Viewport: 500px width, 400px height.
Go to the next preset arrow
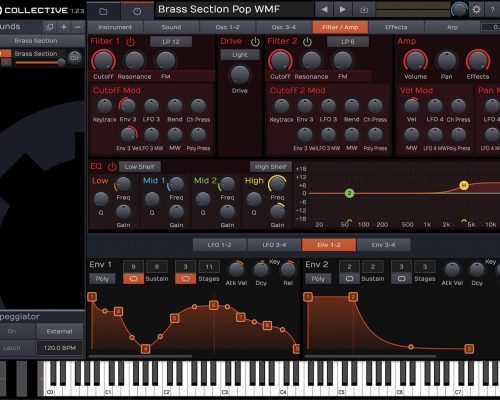tap(342, 10)
